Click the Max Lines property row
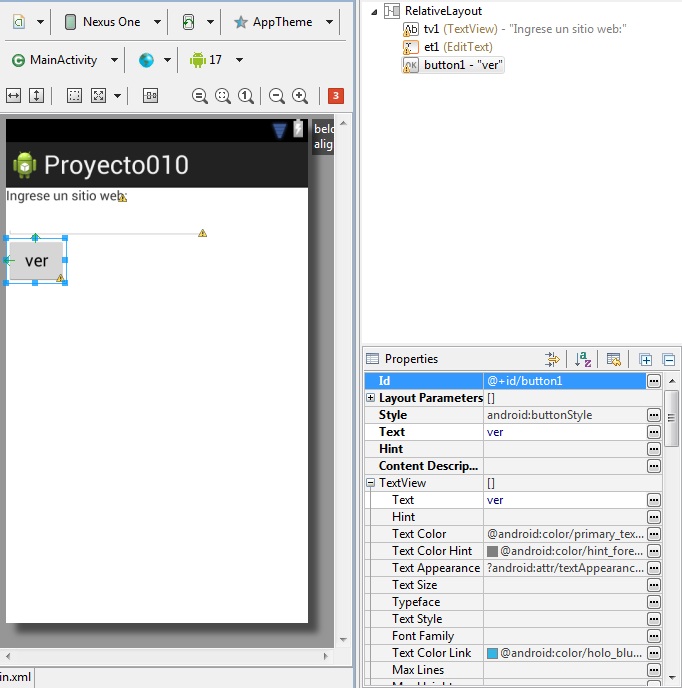 coord(513,670)
